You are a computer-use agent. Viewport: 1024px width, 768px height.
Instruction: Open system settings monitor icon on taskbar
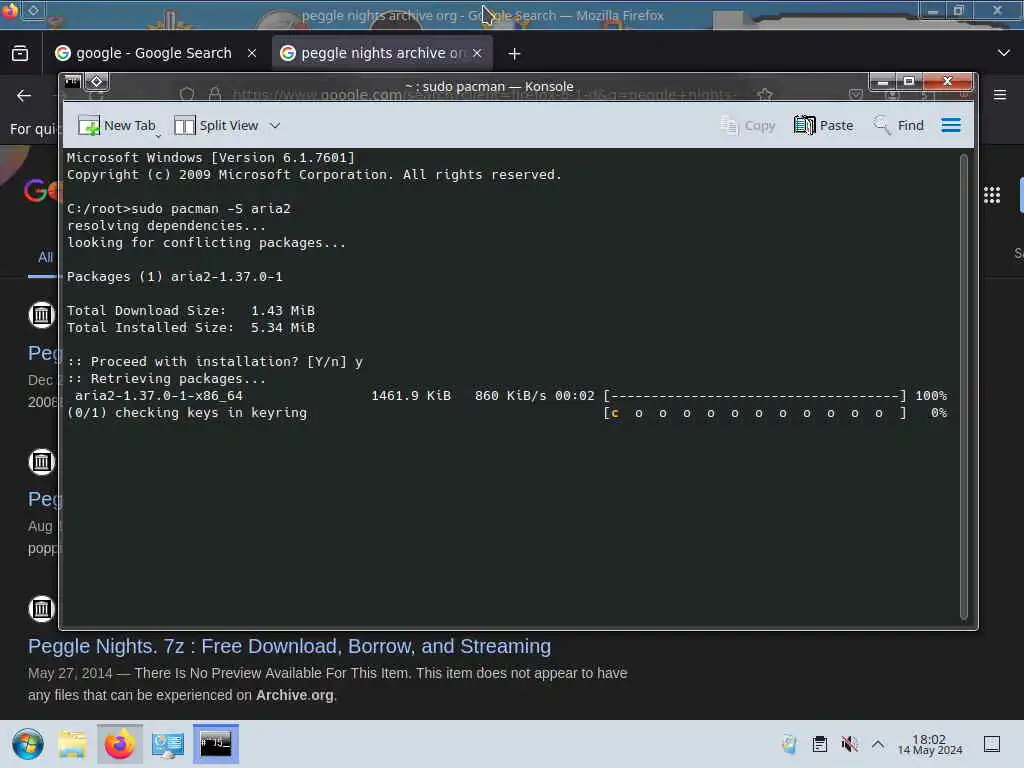168,744
